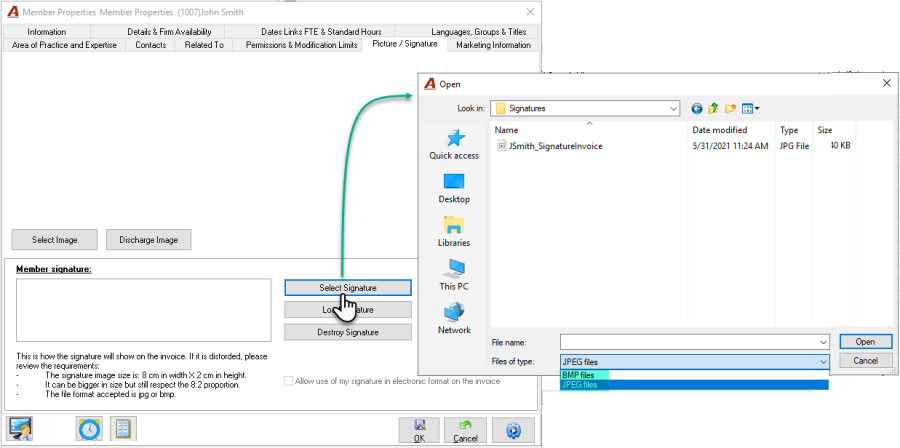Viewport: 900px width, 448px height.
Task: Expand the Look in Signatures dropdown
Action: (x=673, y=108)
